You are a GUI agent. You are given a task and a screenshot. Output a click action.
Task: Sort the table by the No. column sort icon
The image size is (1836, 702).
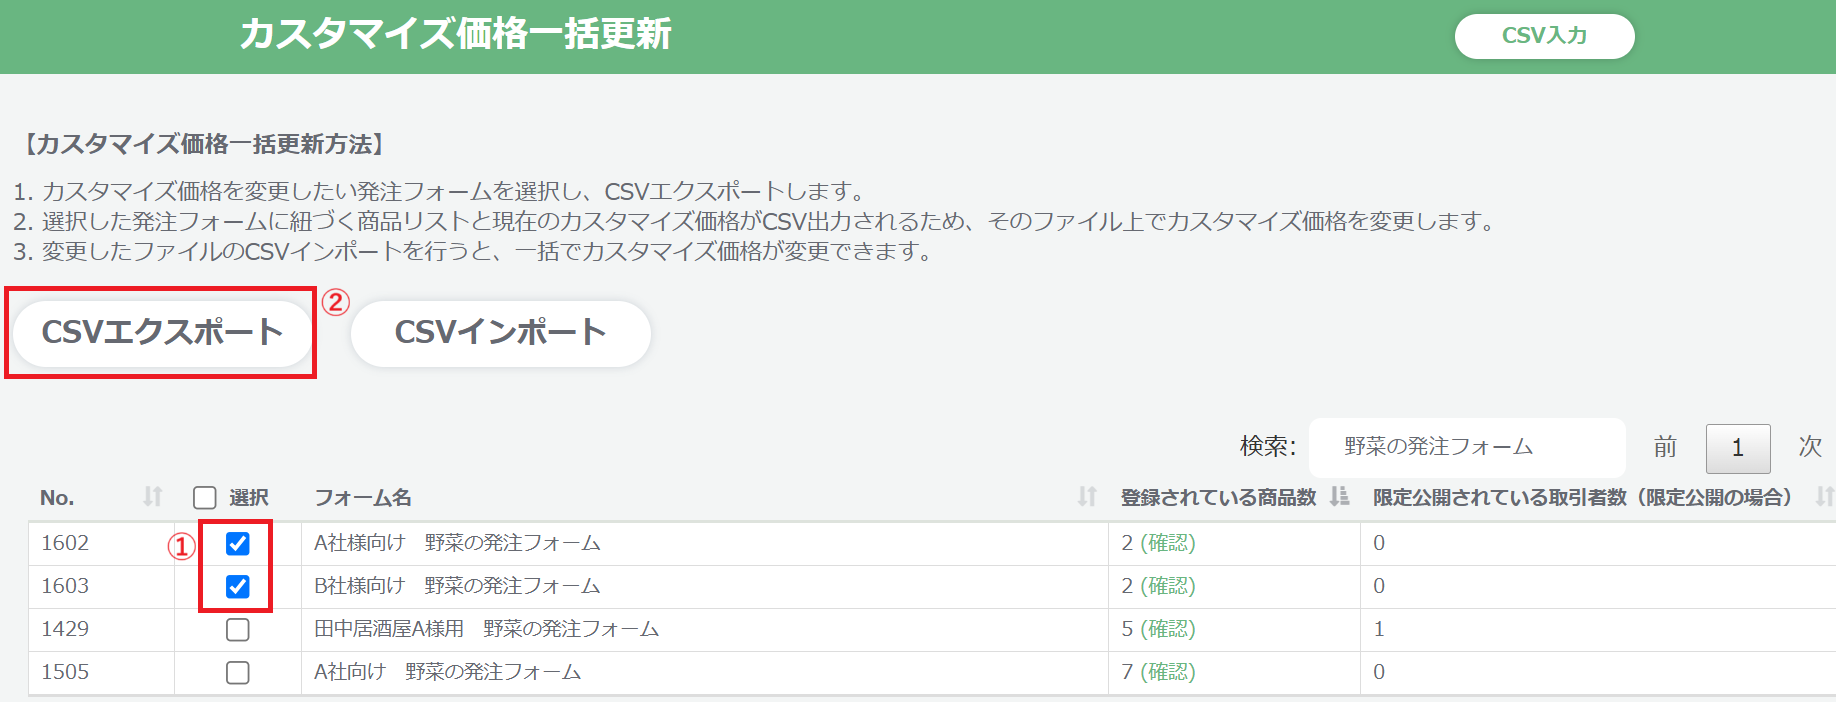(x=152, y=497)
